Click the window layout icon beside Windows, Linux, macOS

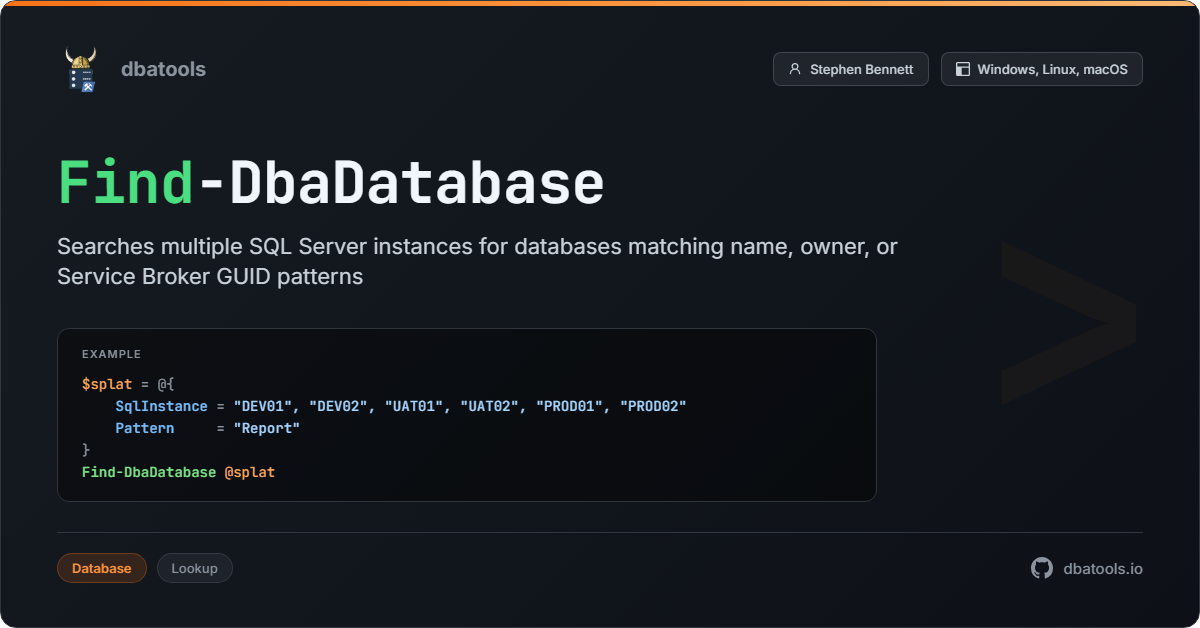tap(963, 69)
